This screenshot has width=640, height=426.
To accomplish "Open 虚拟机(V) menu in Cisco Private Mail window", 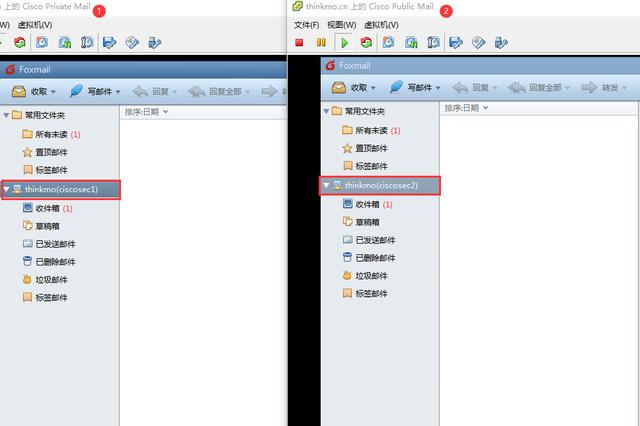I will 35,25.
